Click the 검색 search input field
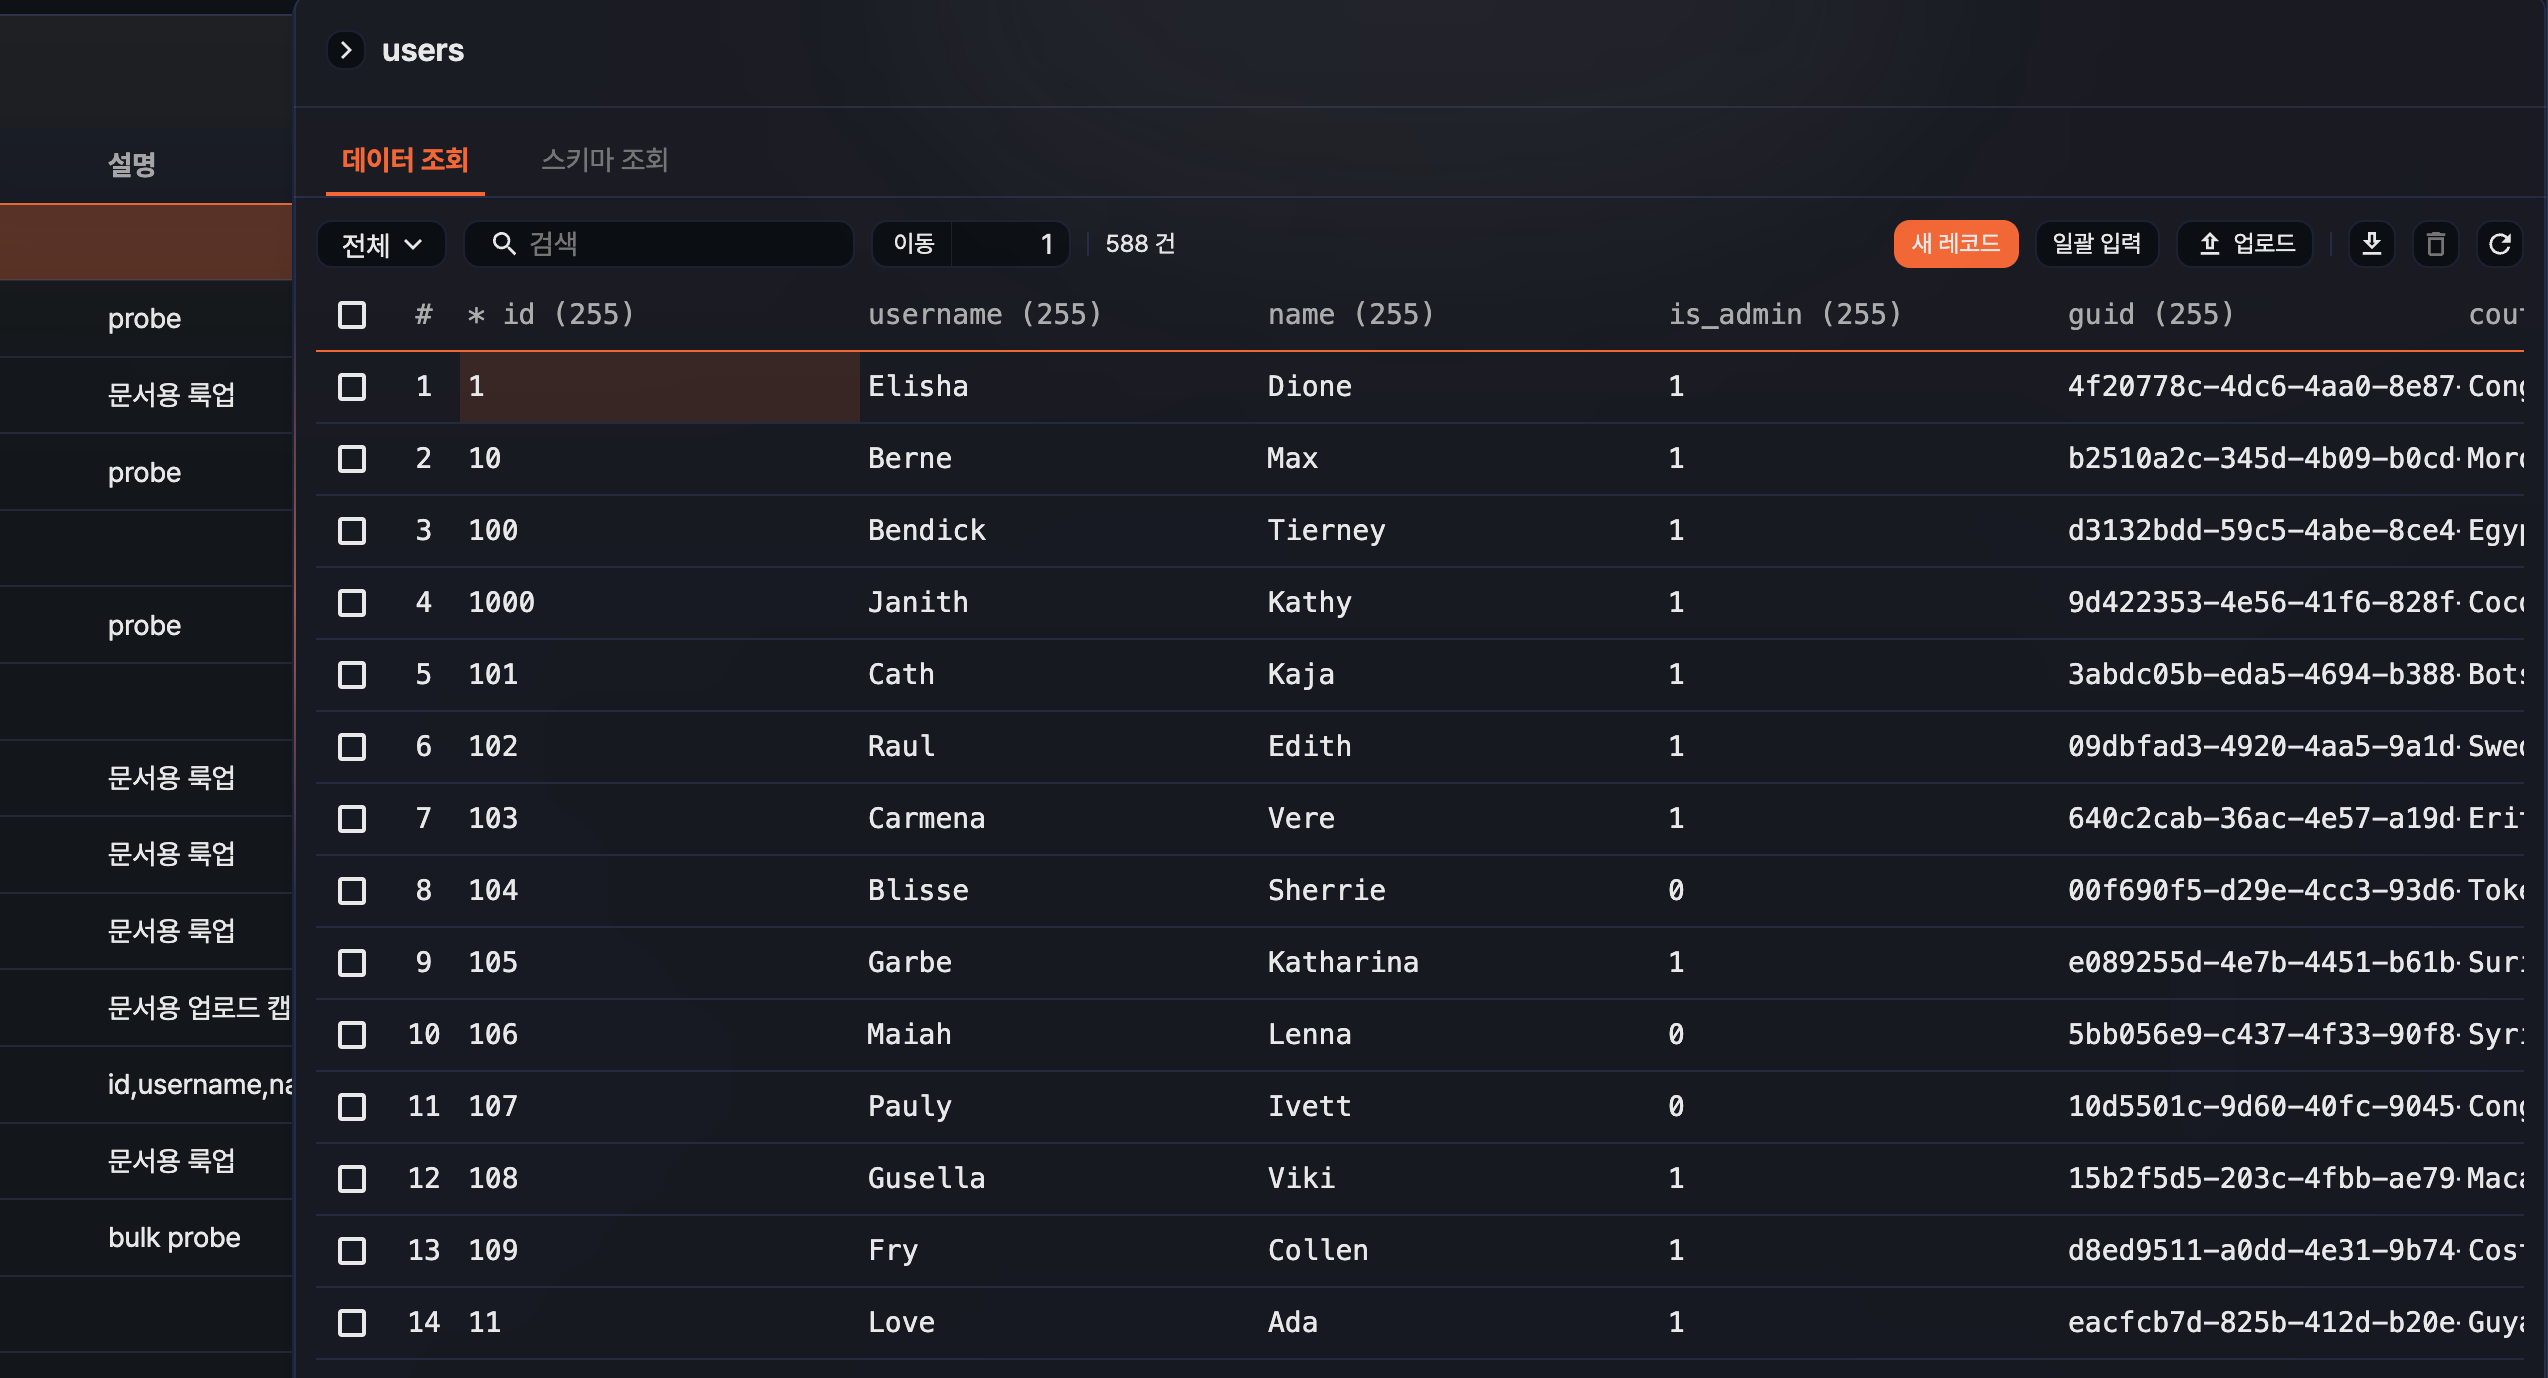This screenshot has width=2548, height=1378. pos(680,244)
